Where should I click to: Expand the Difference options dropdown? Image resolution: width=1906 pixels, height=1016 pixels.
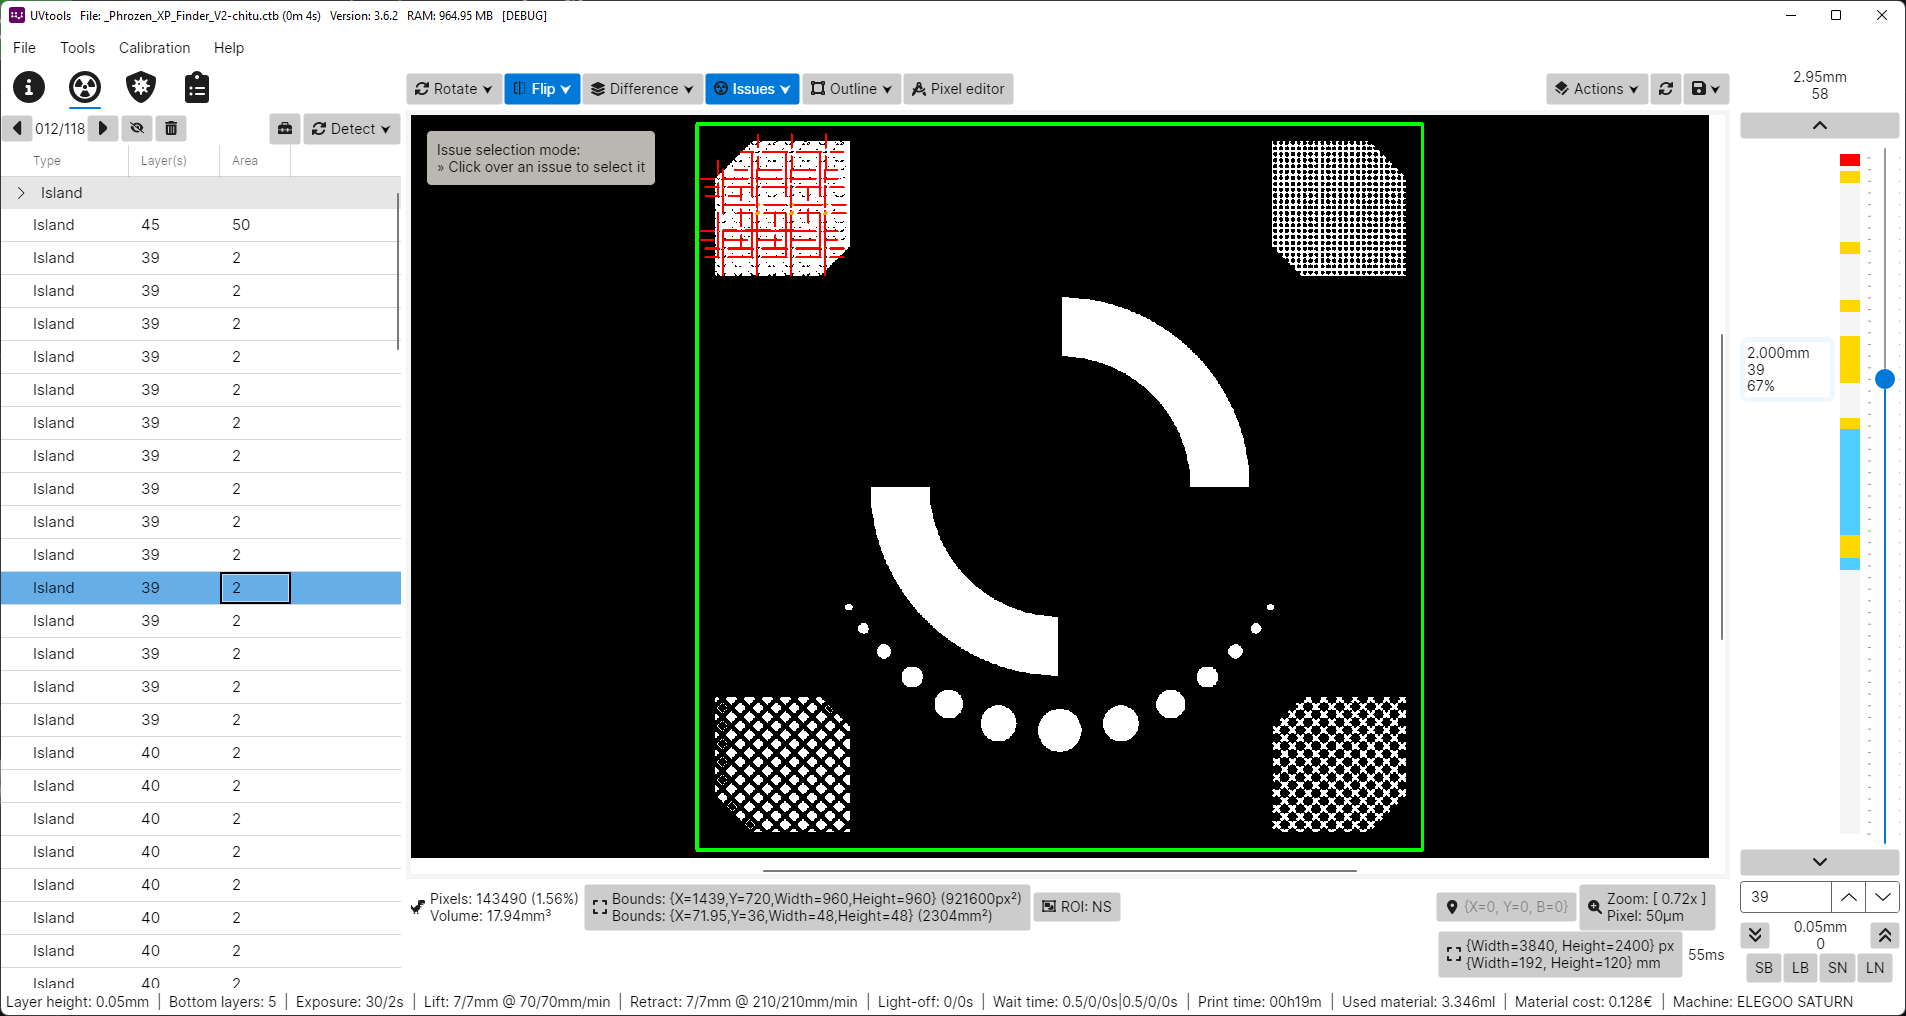coord(641,88)
